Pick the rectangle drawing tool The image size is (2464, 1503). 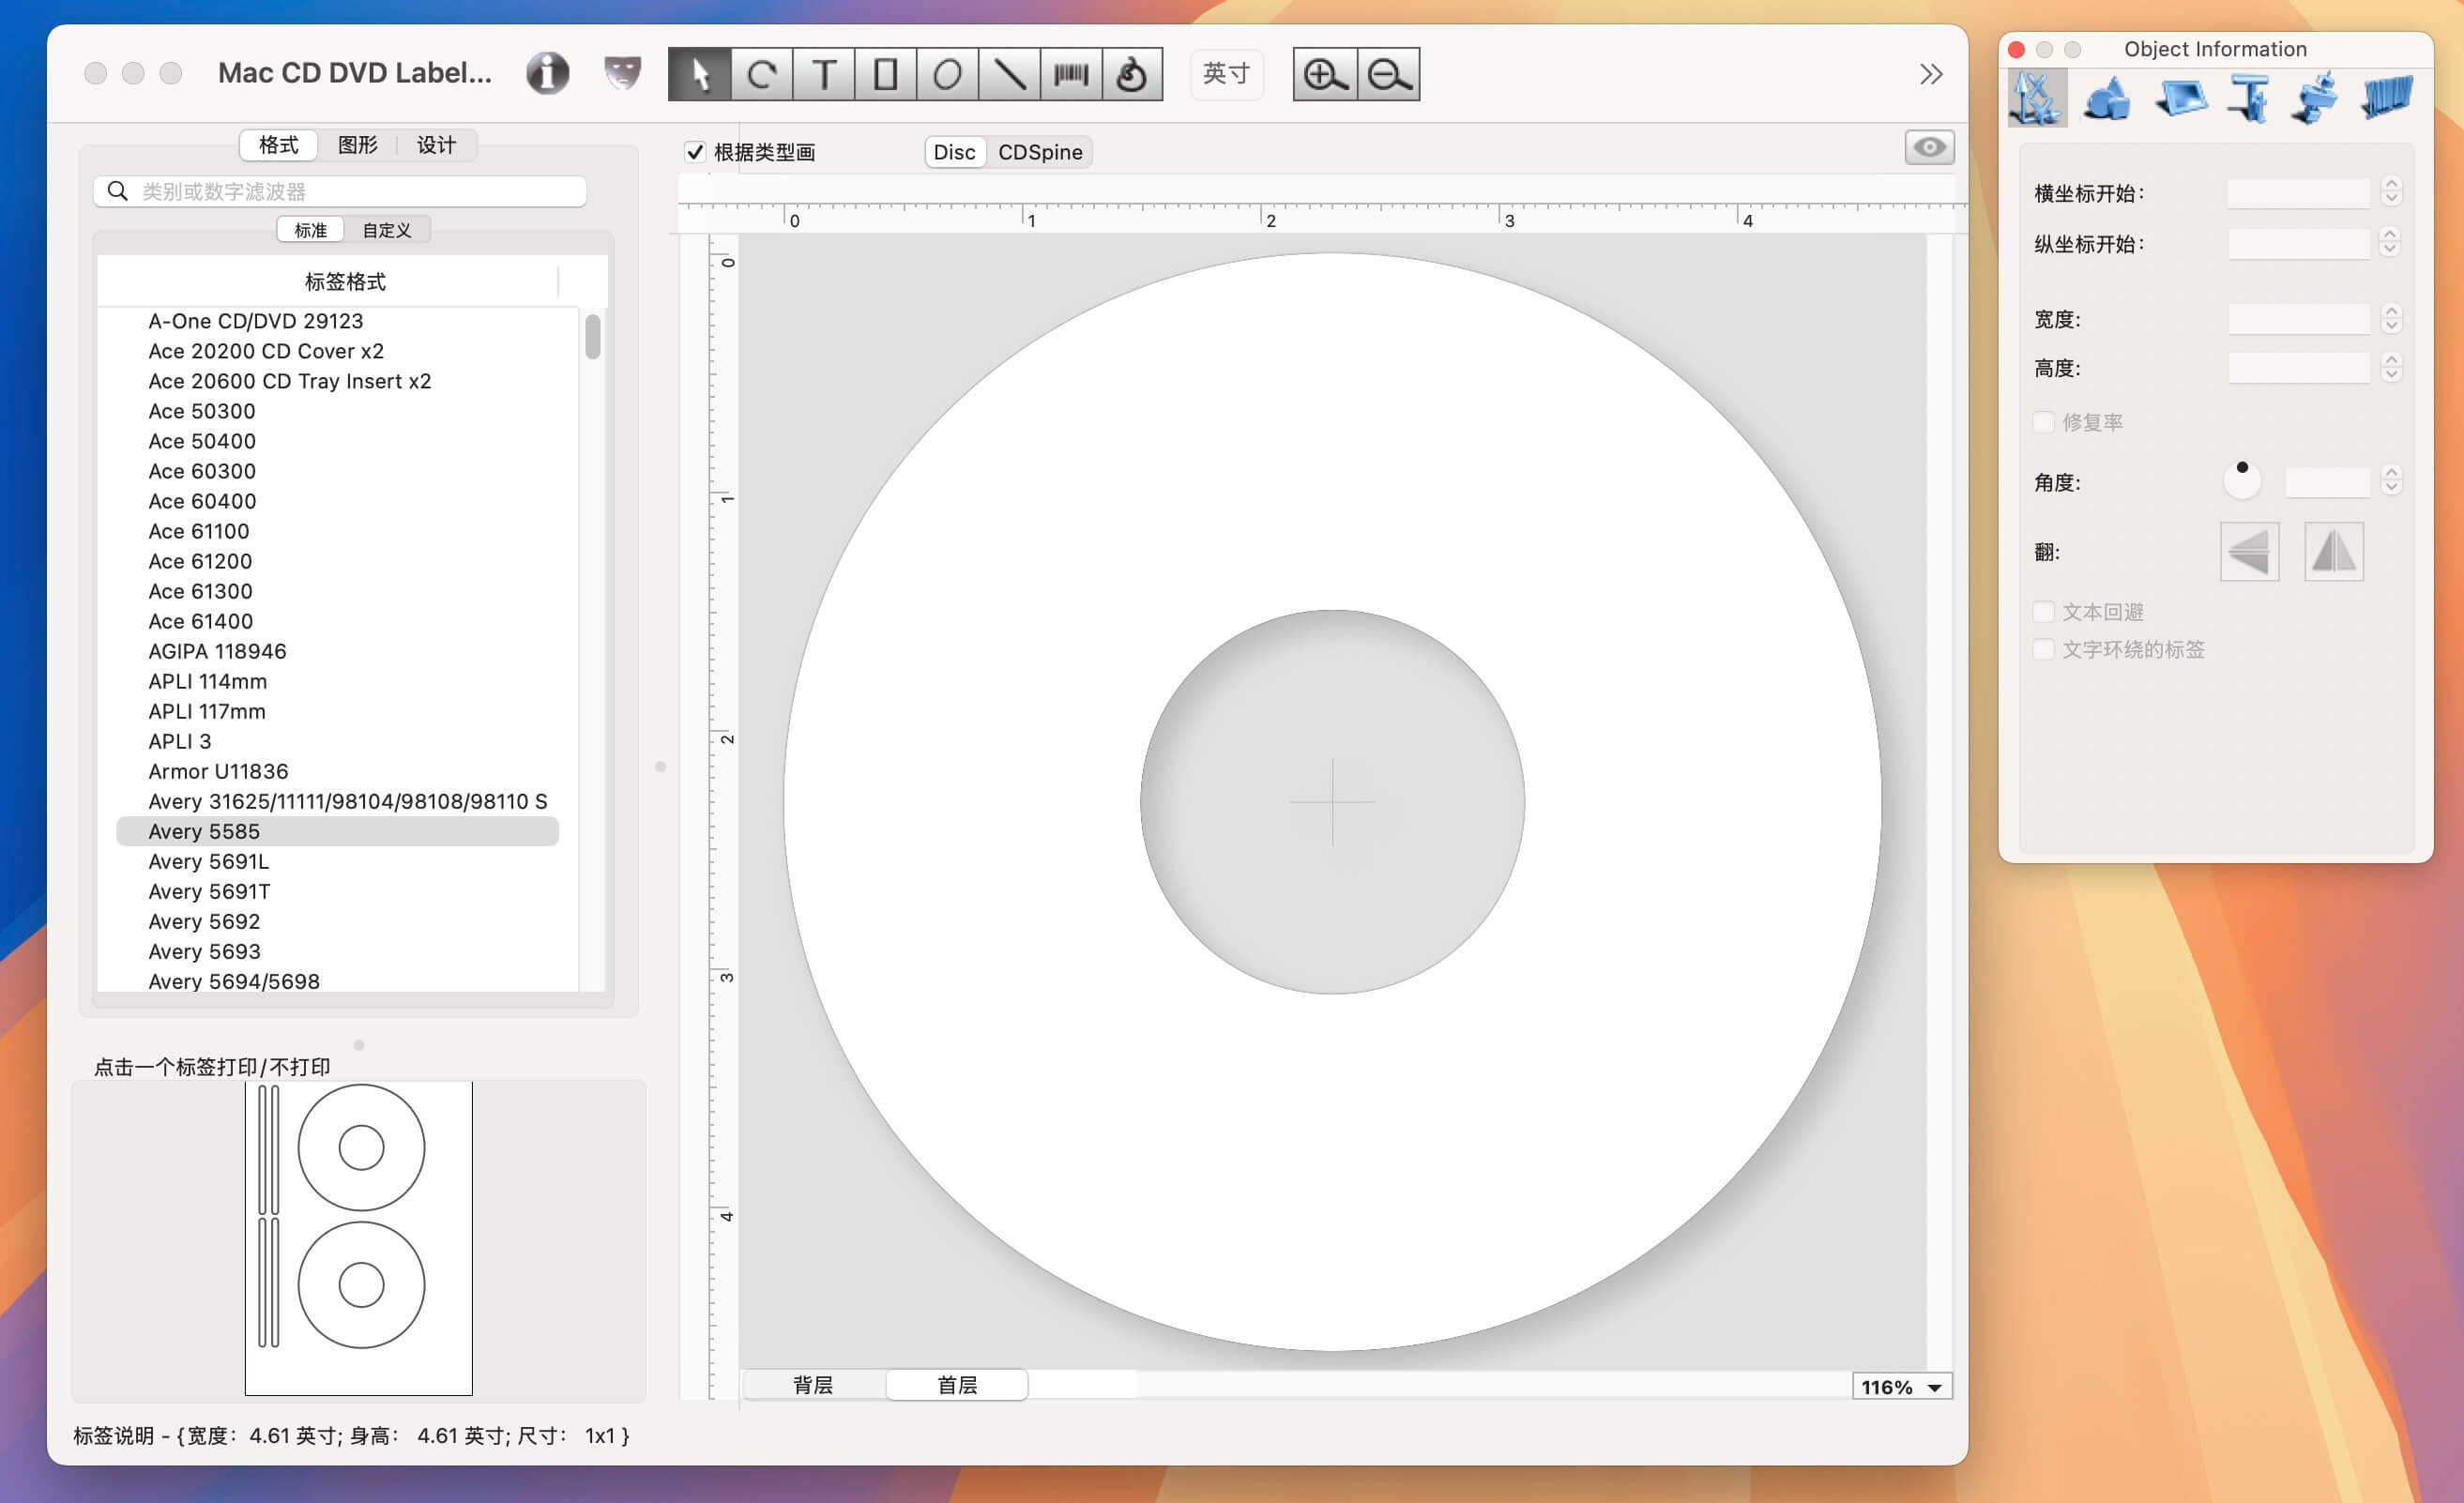click(886, 73)
